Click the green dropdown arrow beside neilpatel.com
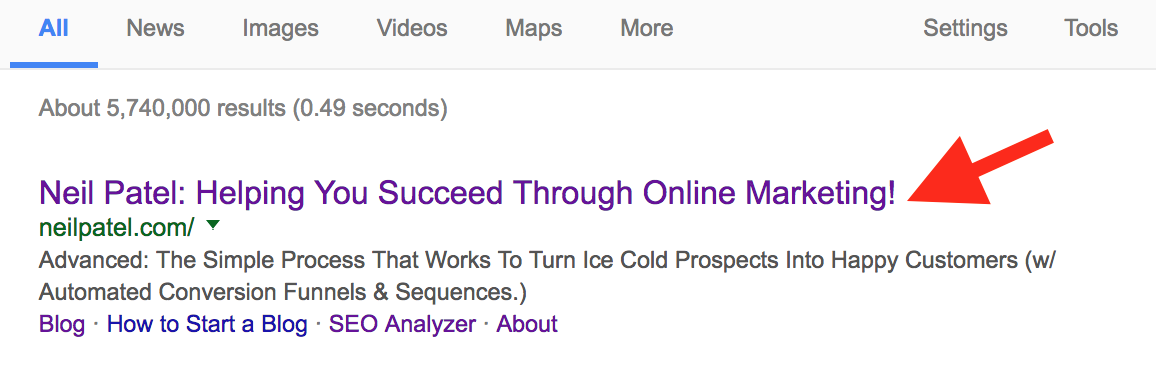Image resolution: width=1156 pixels, height=386 pixels. tap(212, 225)
